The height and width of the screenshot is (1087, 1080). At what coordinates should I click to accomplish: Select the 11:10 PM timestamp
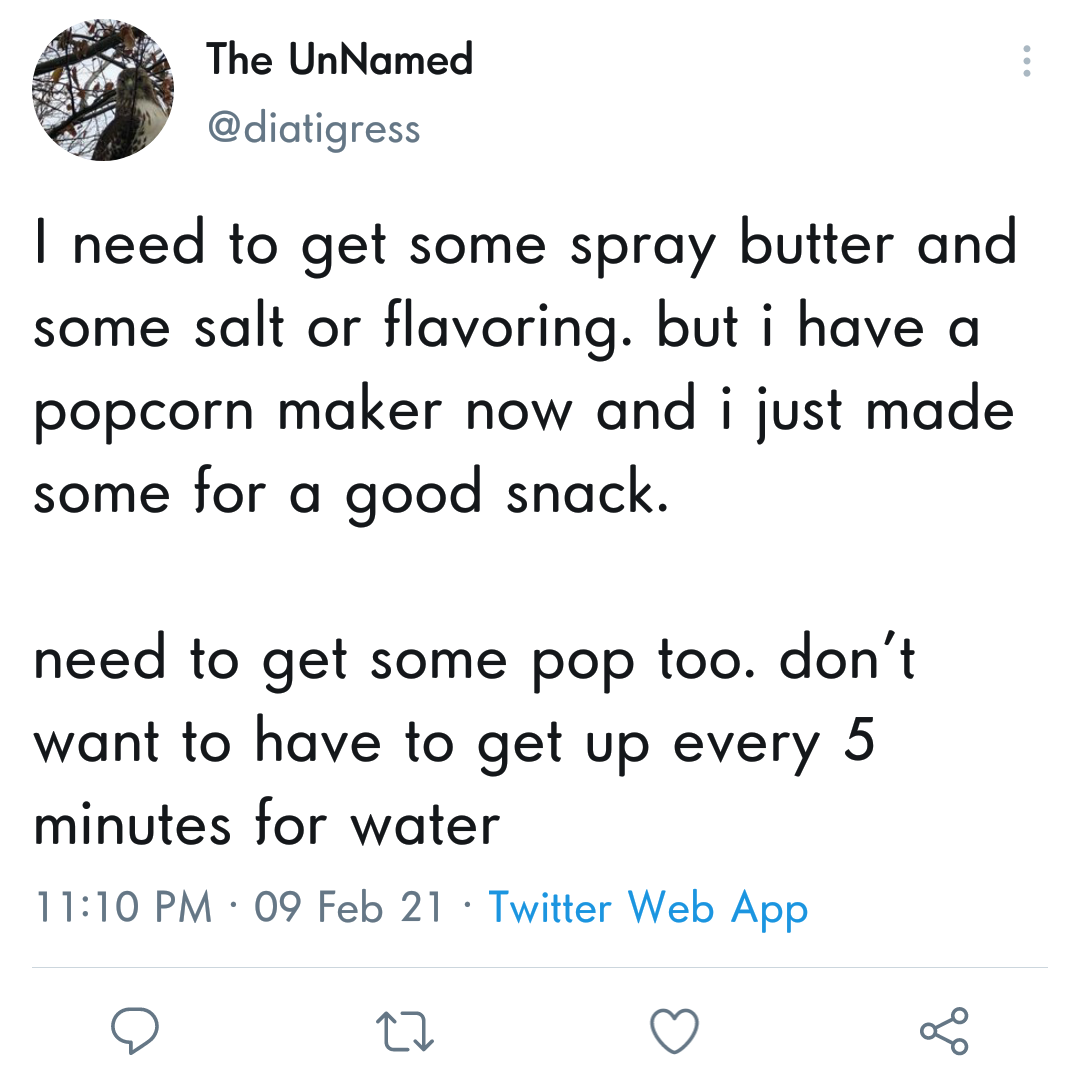pos(123,907)
